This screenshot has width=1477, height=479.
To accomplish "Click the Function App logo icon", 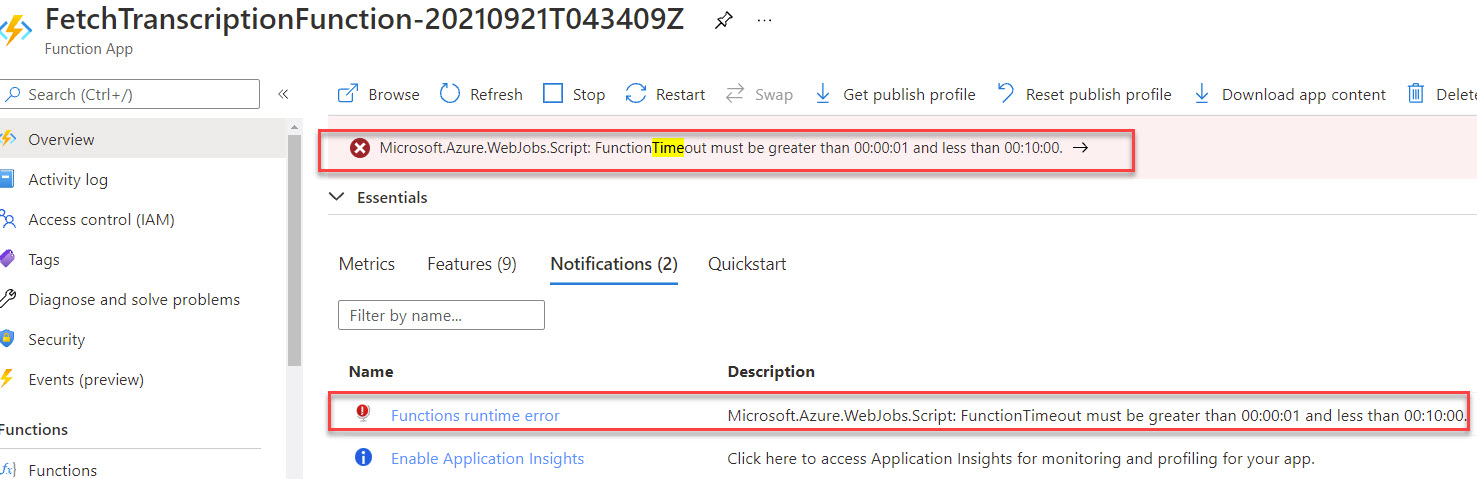I will pos(15,30).
